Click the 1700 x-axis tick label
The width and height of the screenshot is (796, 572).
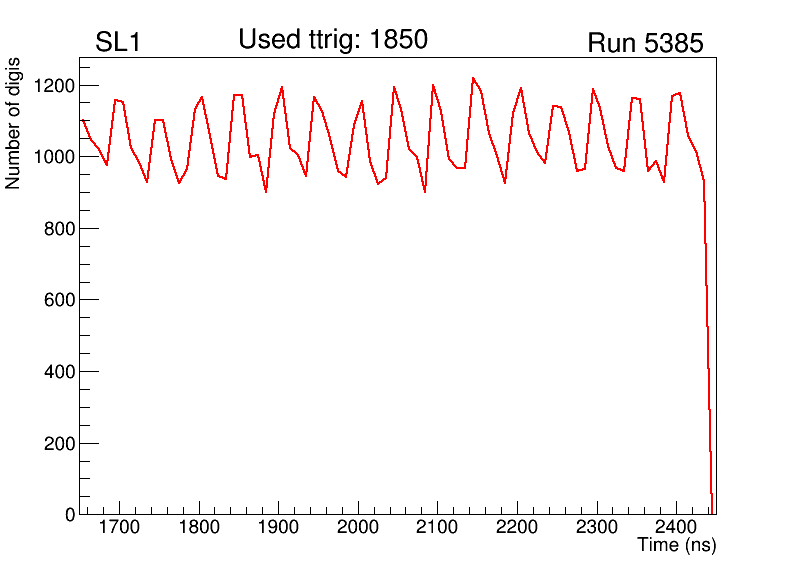[x=120, y=527]
